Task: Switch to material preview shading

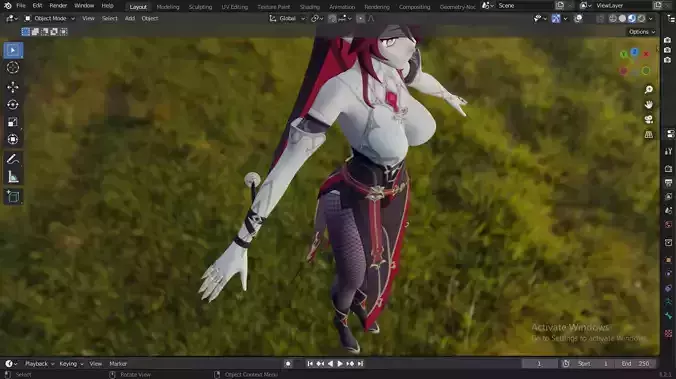Action: click(x=632, y=19)
